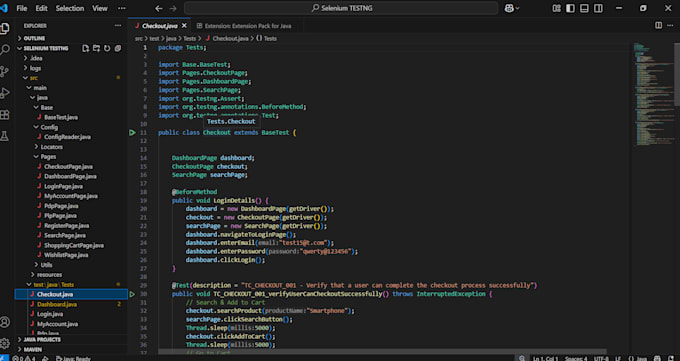Run the Checkout class test at line 11

[x=132, y=132]
